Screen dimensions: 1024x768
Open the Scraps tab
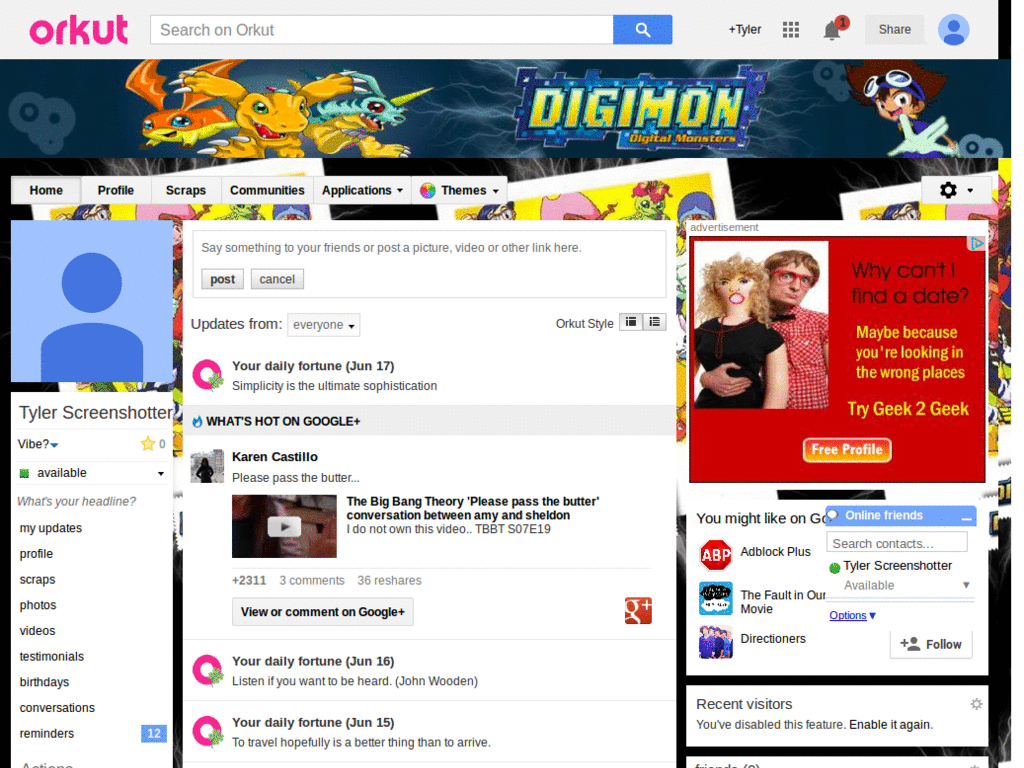(x=185, y=191)
